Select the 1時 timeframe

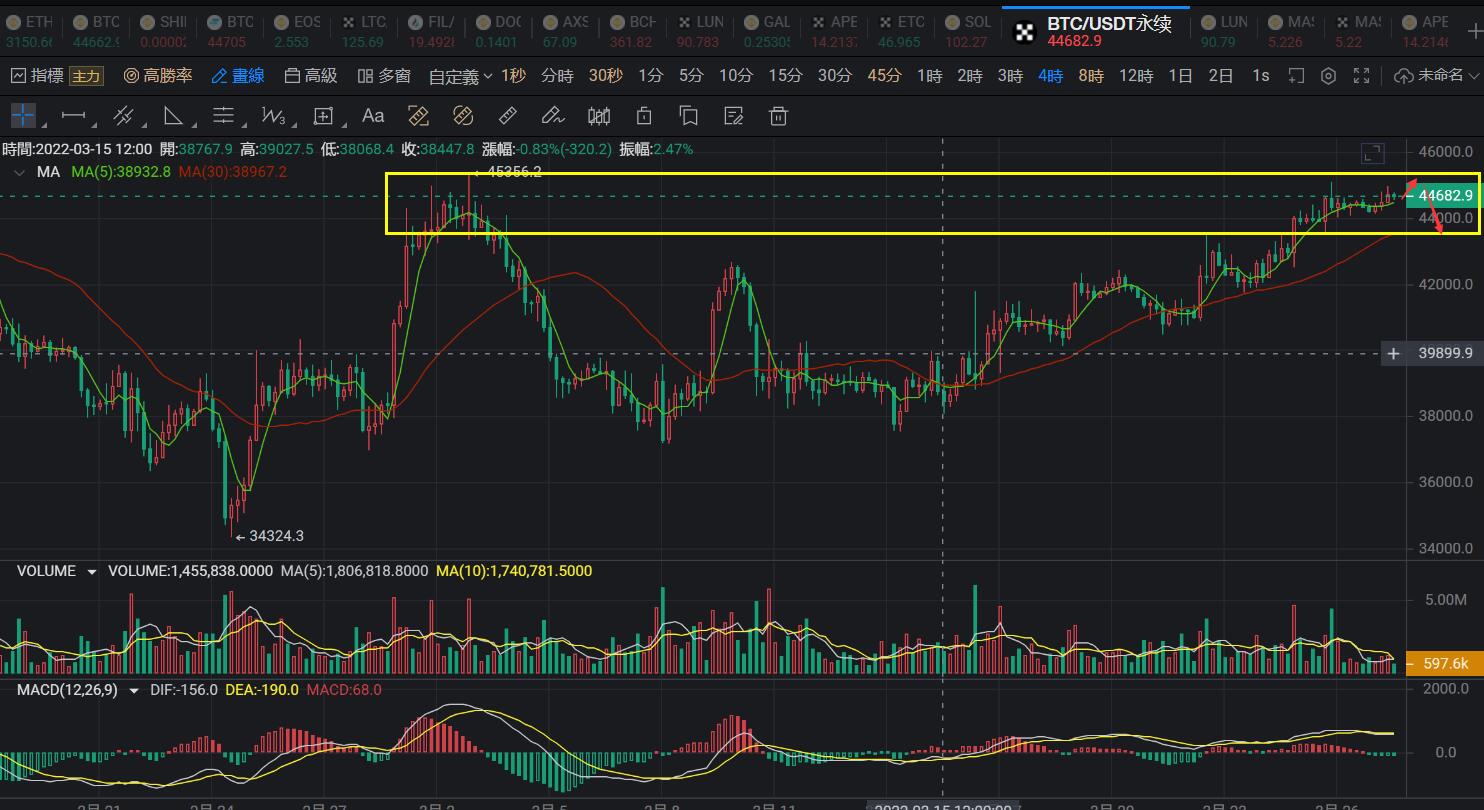tap(929, 76)
